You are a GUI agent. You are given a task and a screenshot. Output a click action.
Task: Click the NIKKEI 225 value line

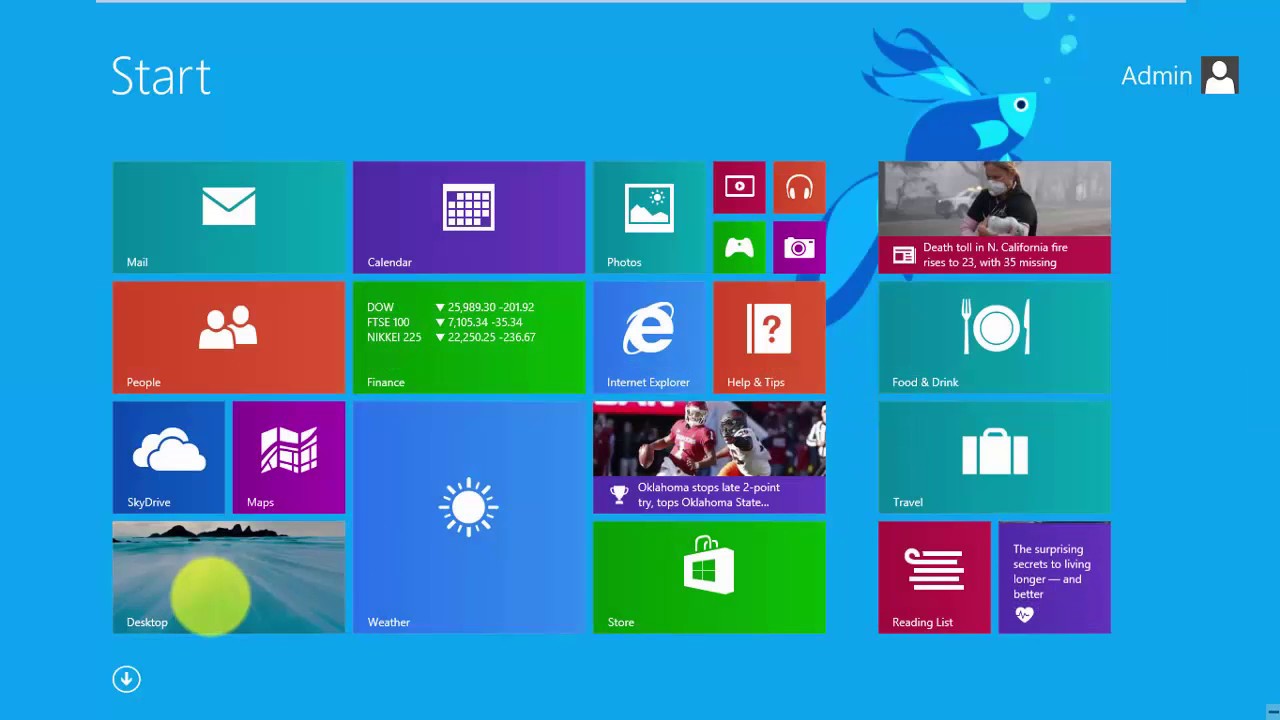[x=451, y=337]
